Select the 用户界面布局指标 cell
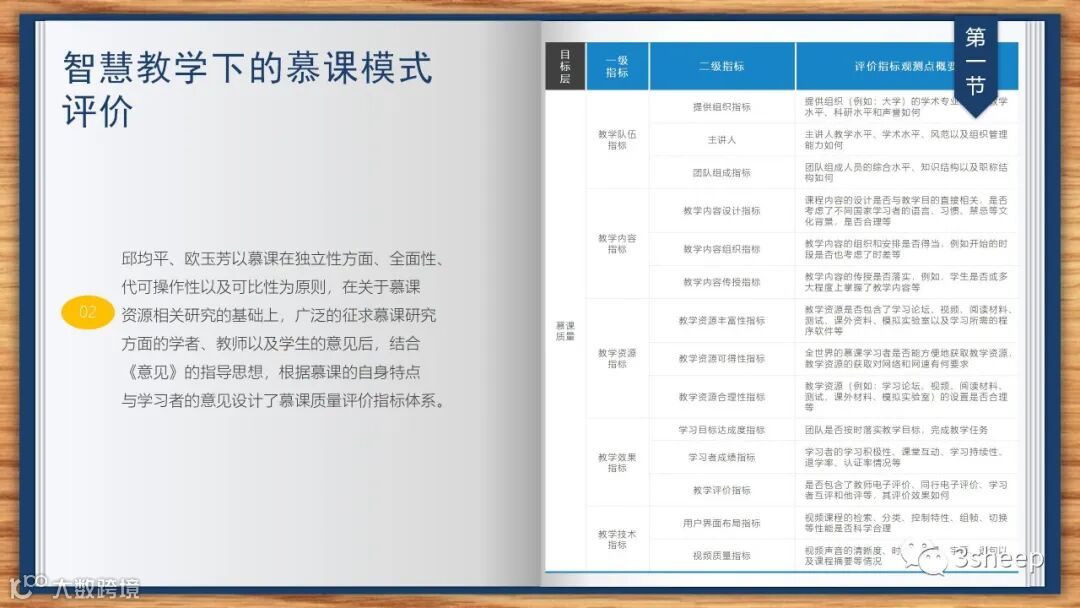Viewport: 1080px width, 608px height. point(722,523)
